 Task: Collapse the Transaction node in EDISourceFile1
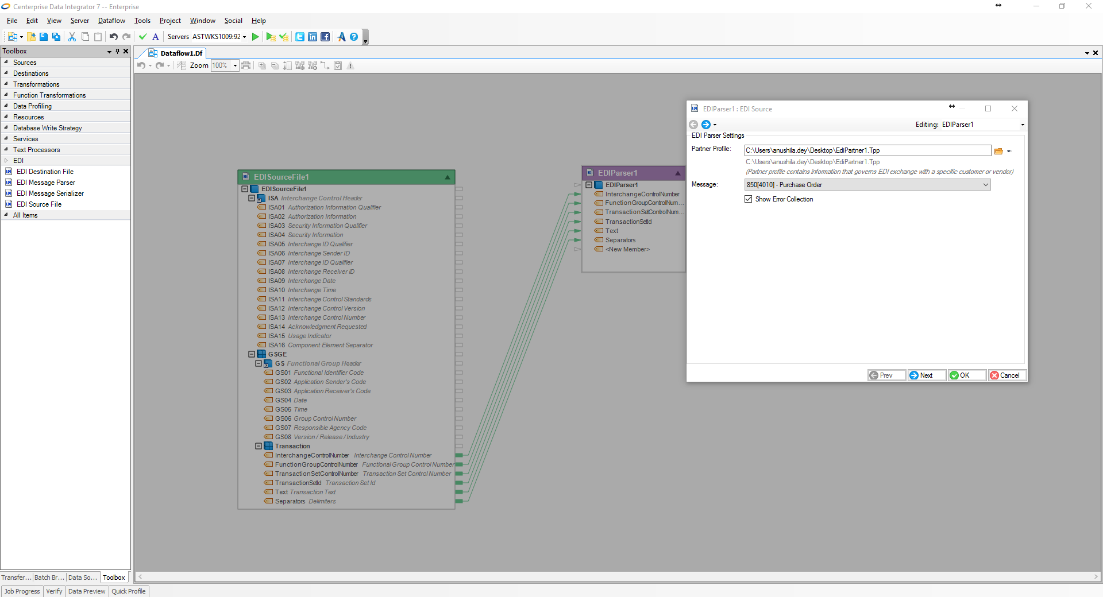click(258, 446)
